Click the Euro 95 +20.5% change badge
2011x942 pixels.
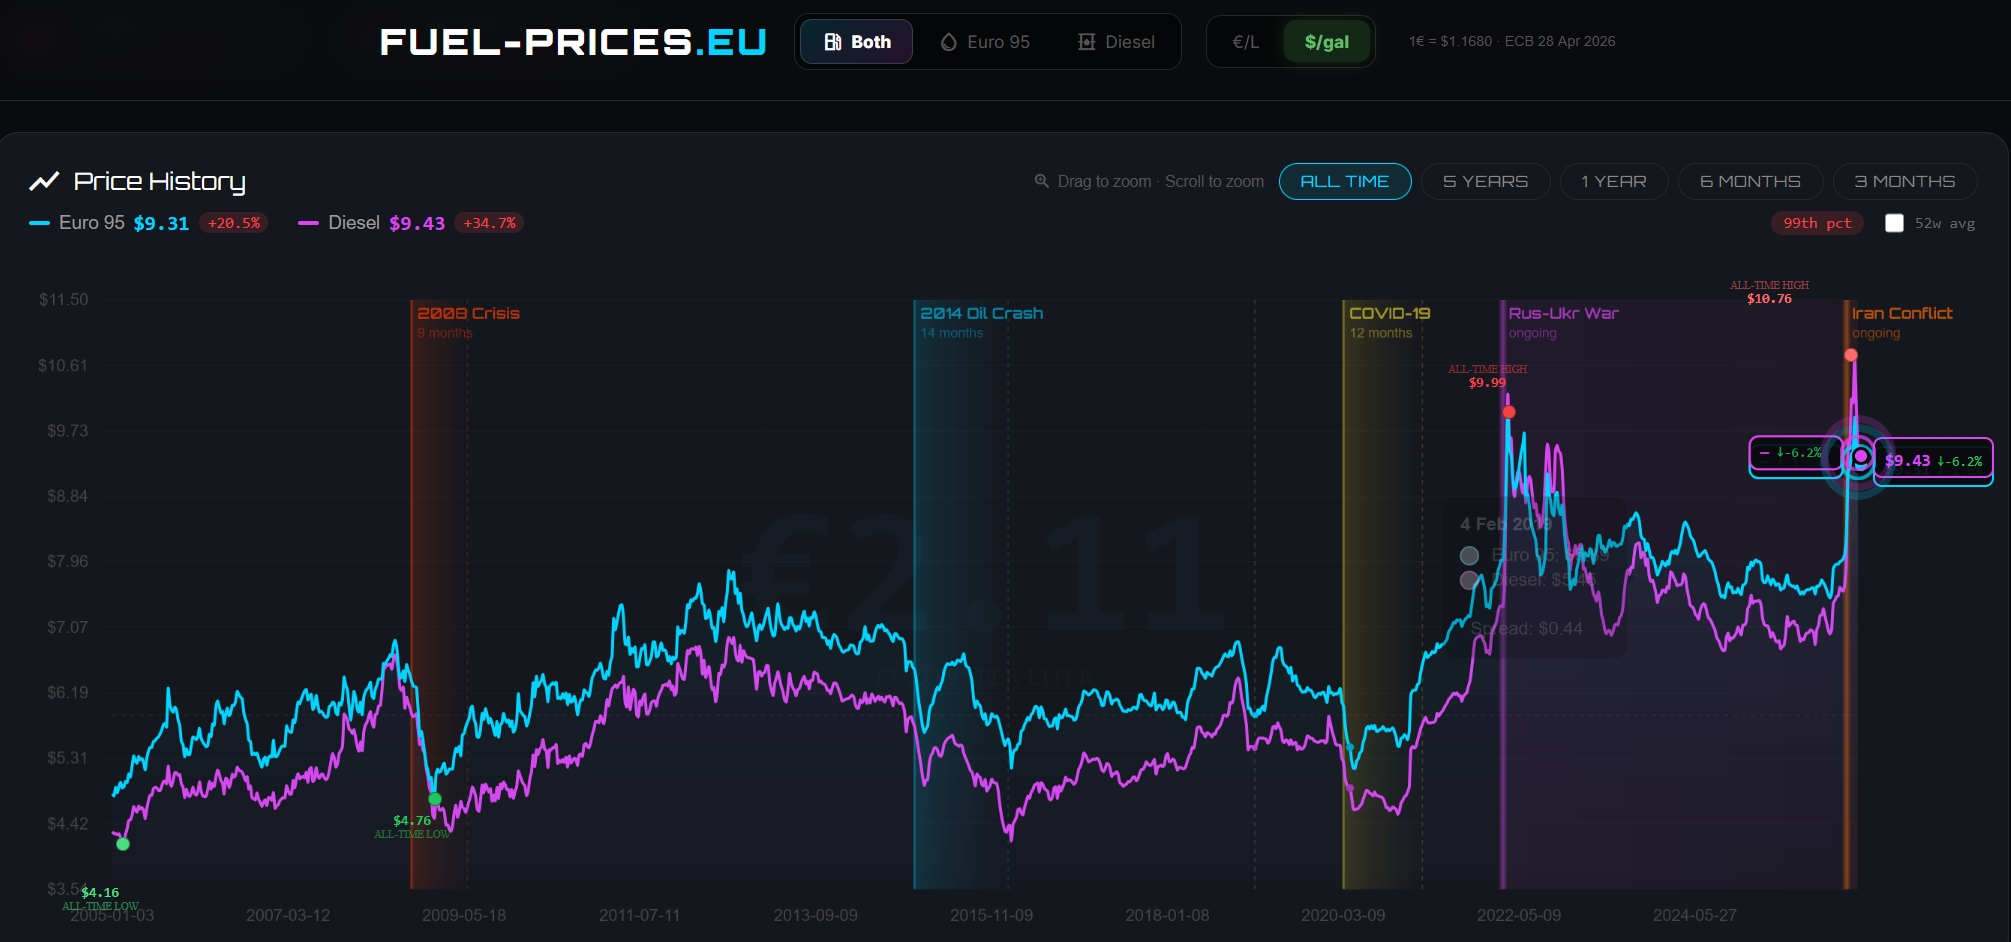pos(234,223)
